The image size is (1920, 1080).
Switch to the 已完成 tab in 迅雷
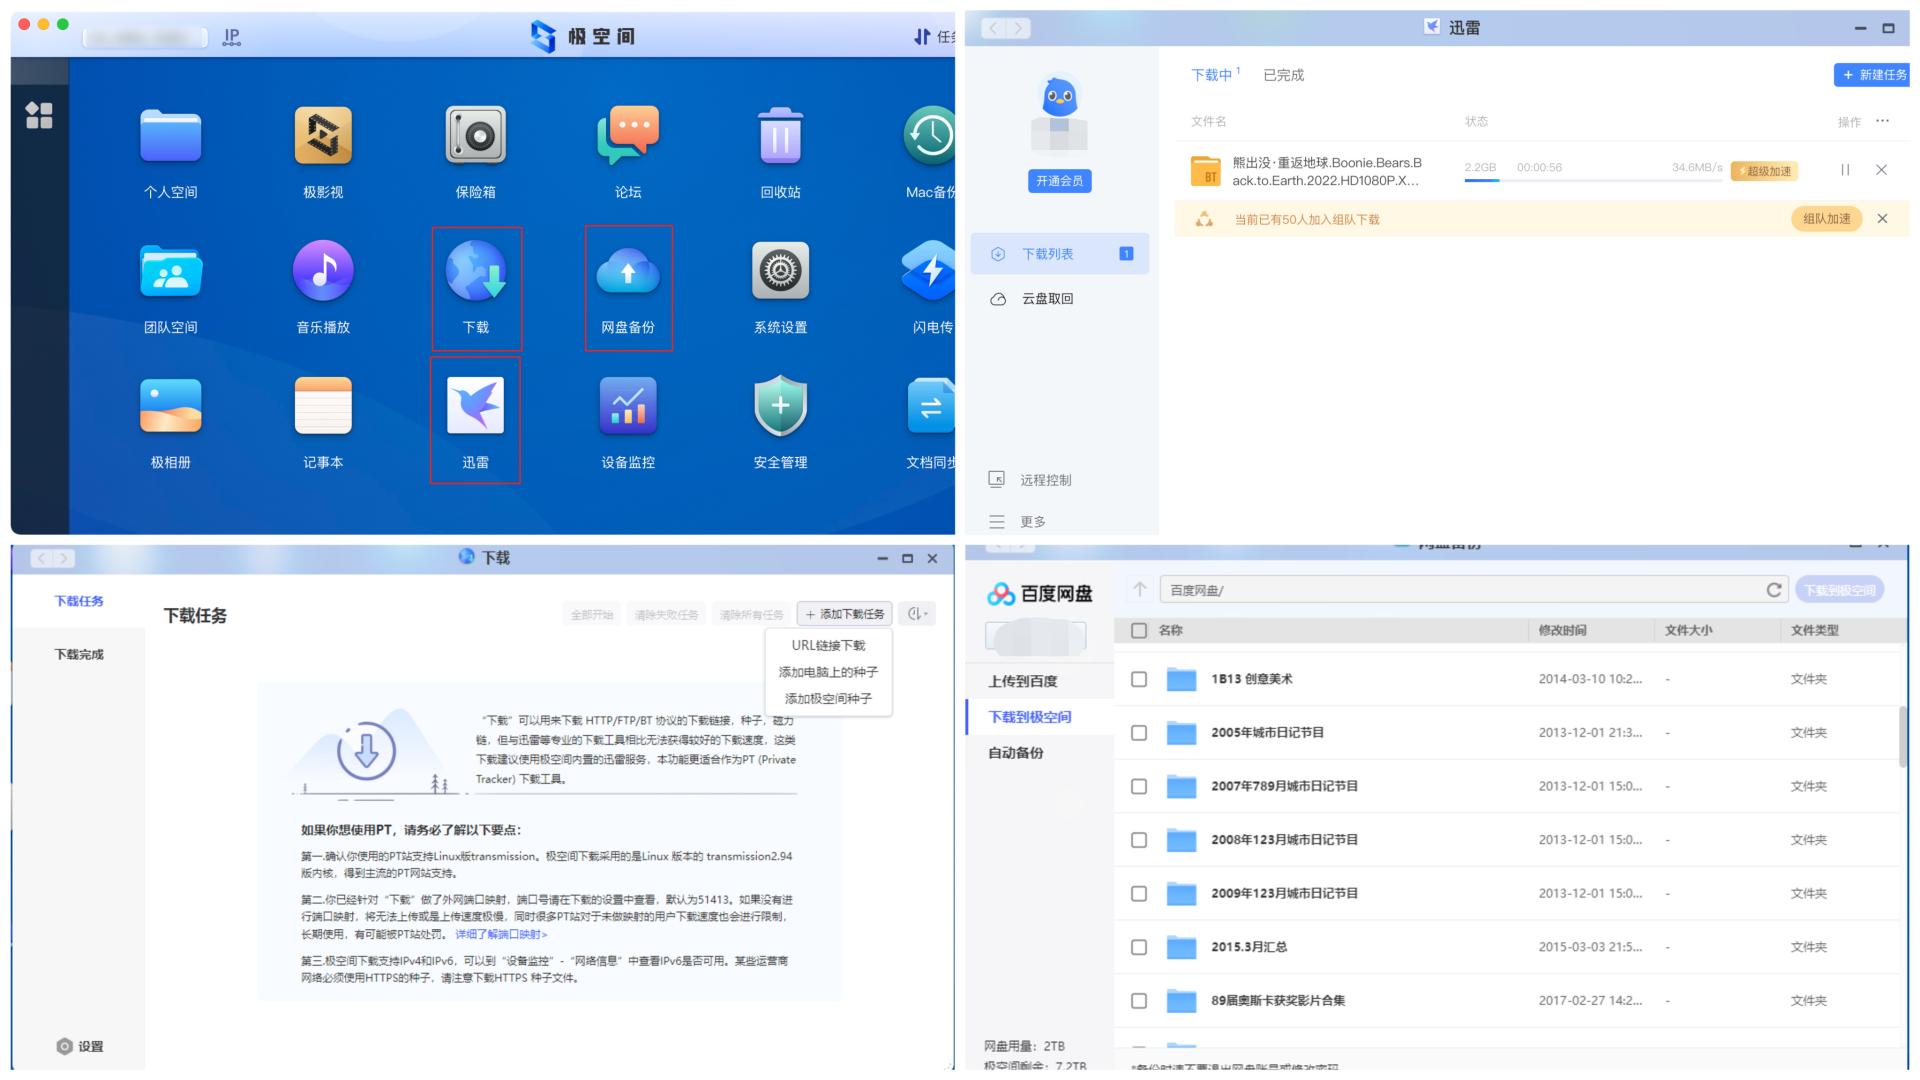pyautogui.click(x=1283, y=75)
